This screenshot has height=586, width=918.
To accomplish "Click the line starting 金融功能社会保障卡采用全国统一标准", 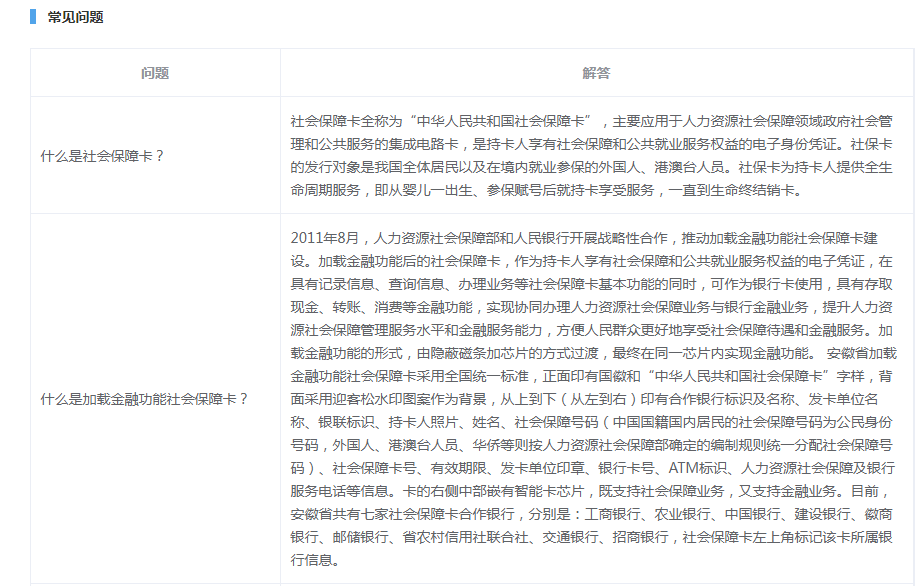I will coord(590,376).
